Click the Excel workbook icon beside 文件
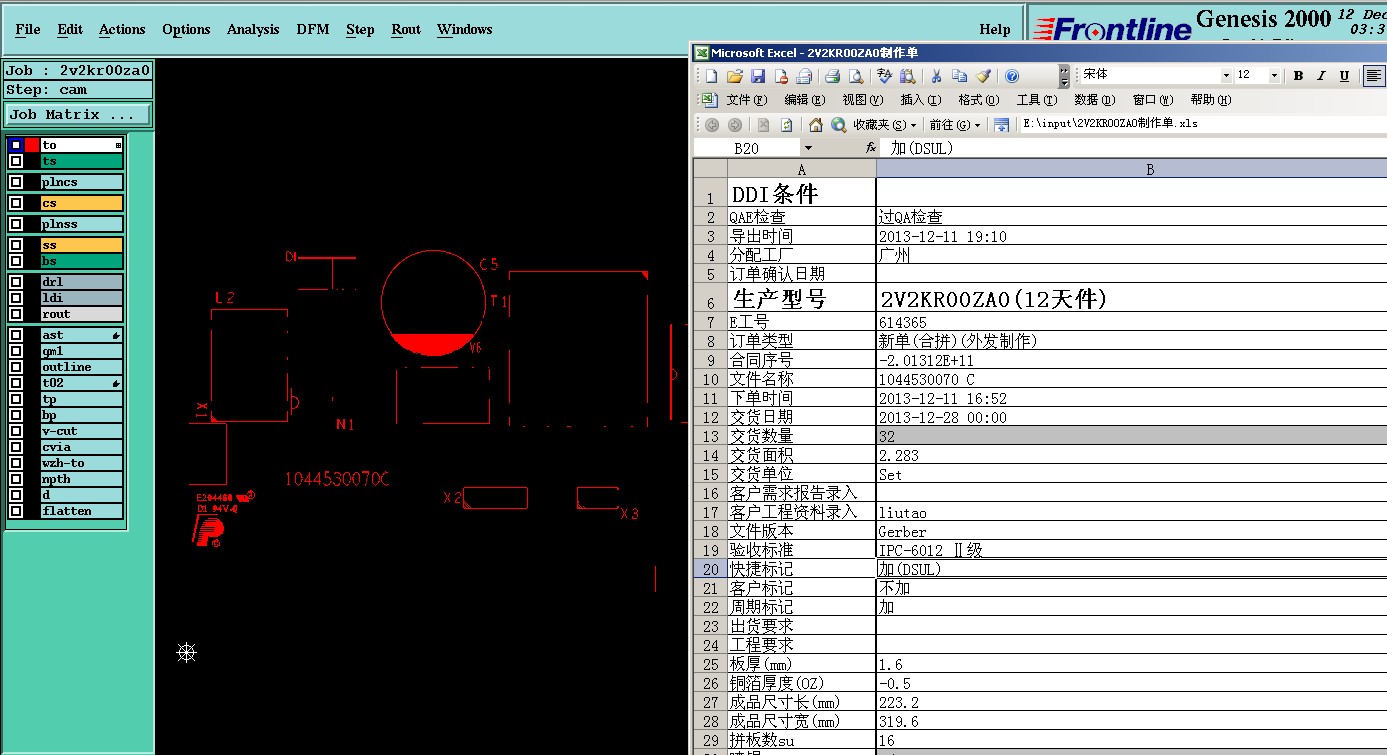Viewport: 1387px width, 755px height. (709, 100)
